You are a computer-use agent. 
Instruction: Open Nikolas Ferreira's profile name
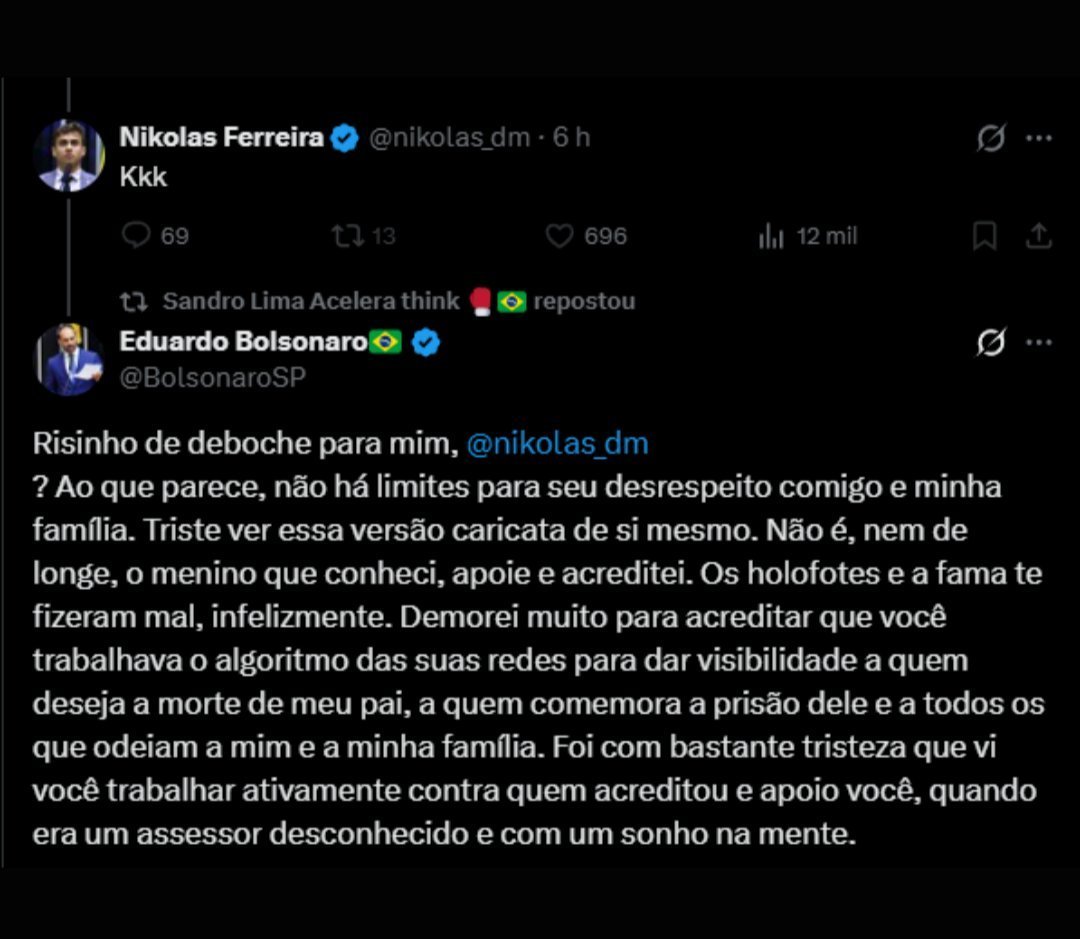click(221, 137)
